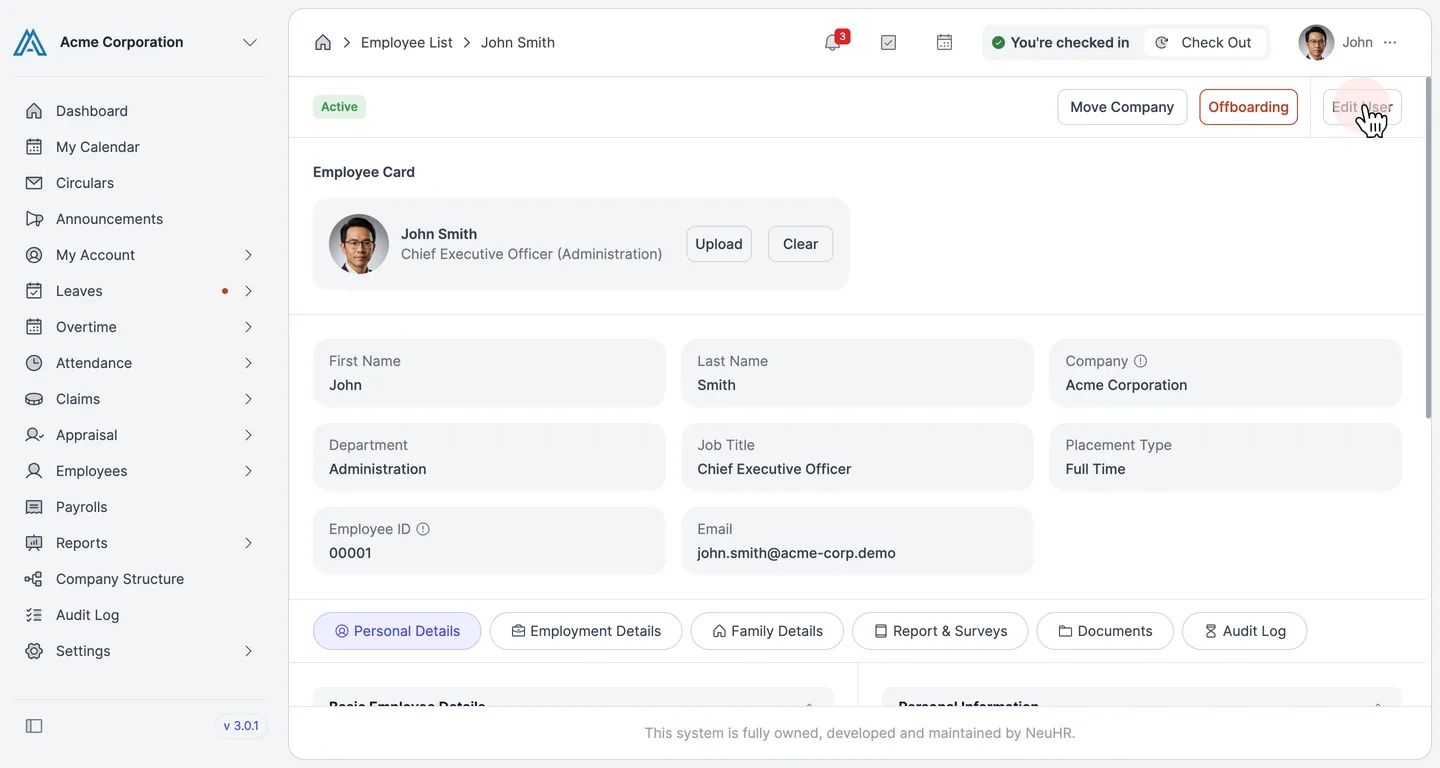1440x768 pixels.
Task: Click the Leaves calendar-check icon
Action: click(34, 291)
